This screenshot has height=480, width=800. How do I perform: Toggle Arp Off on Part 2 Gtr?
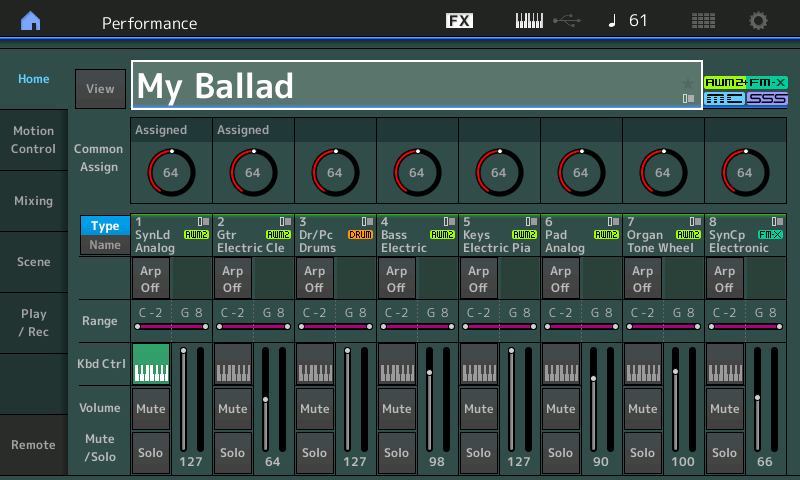click(233, 279)
